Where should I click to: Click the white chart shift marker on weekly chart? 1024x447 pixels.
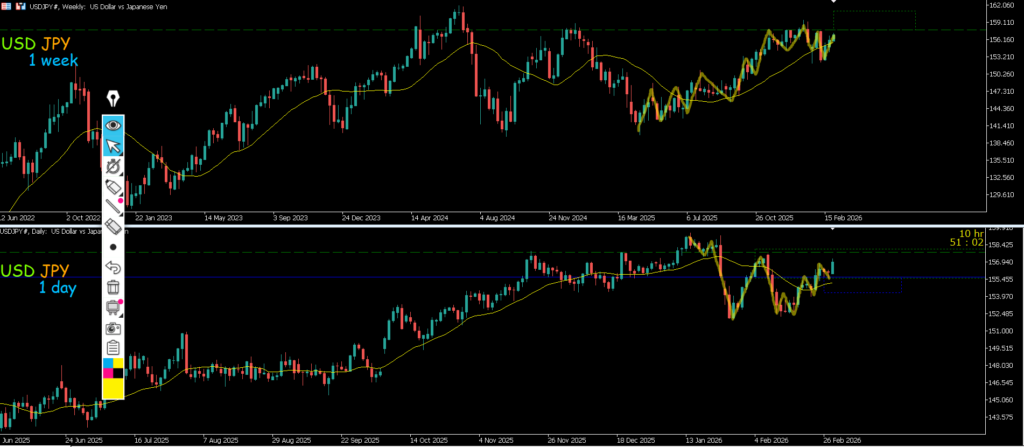[834, 3]
